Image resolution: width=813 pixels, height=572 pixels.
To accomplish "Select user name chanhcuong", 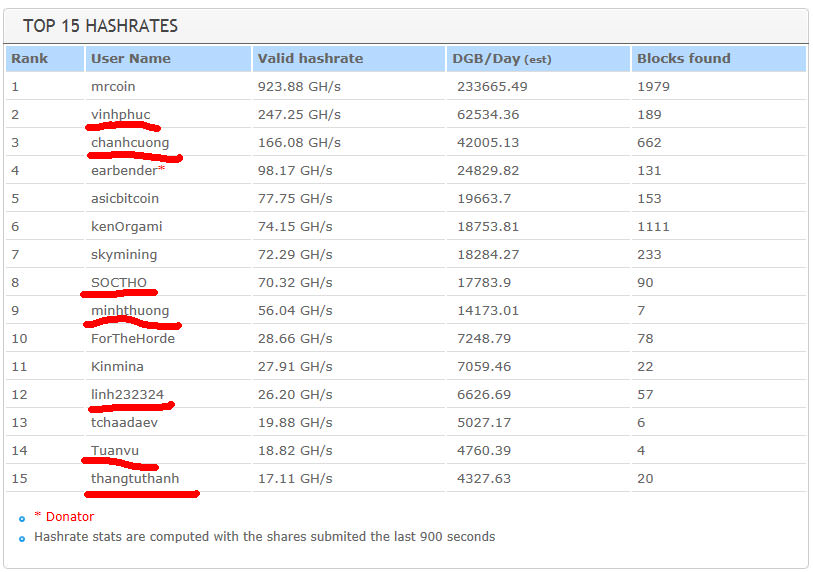I will coord(130,143).
